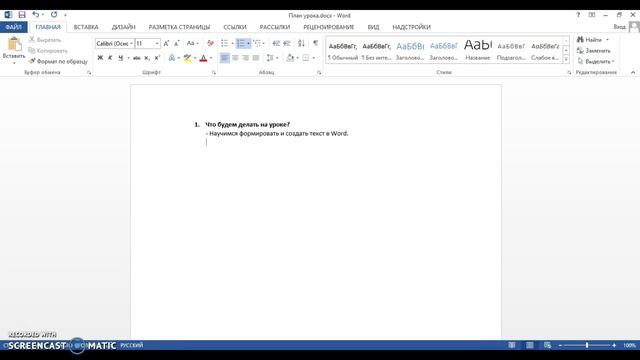This screenshot has width=640, height=360.
Task: Apply the Название style
Action: tap(478, 51)
